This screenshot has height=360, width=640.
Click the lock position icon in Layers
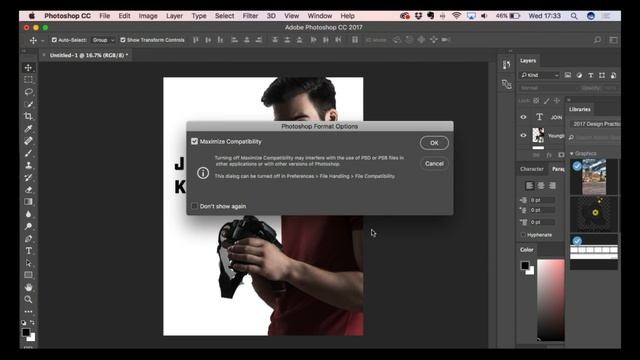click(557, 100)
